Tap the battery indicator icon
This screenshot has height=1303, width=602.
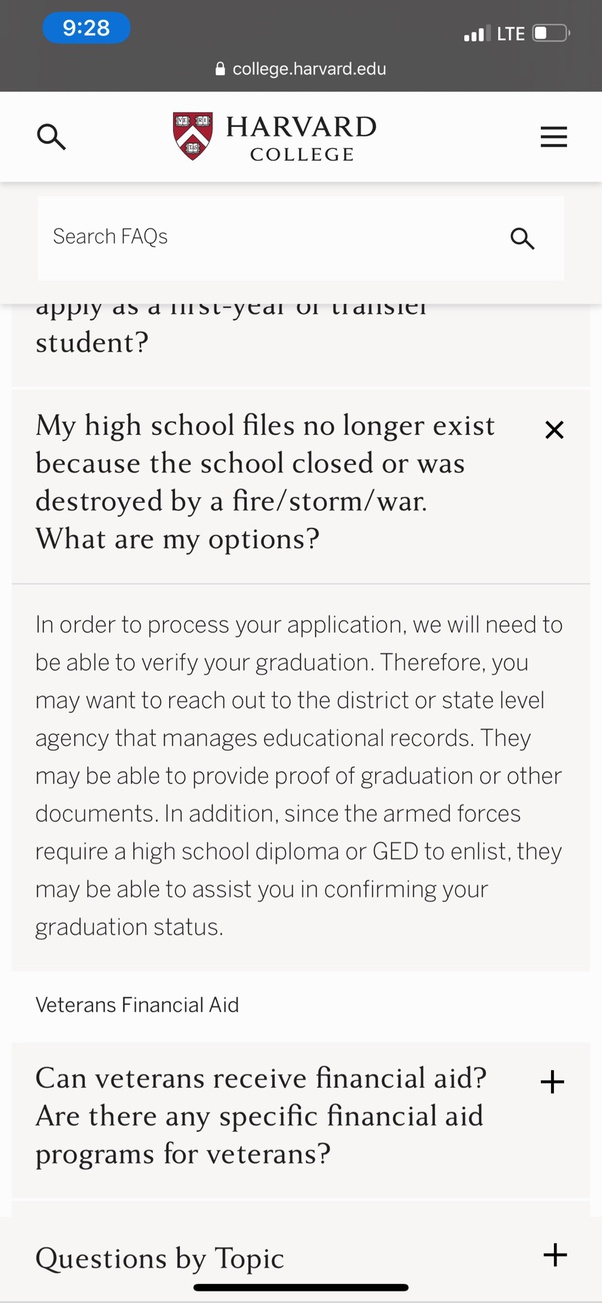549,33
